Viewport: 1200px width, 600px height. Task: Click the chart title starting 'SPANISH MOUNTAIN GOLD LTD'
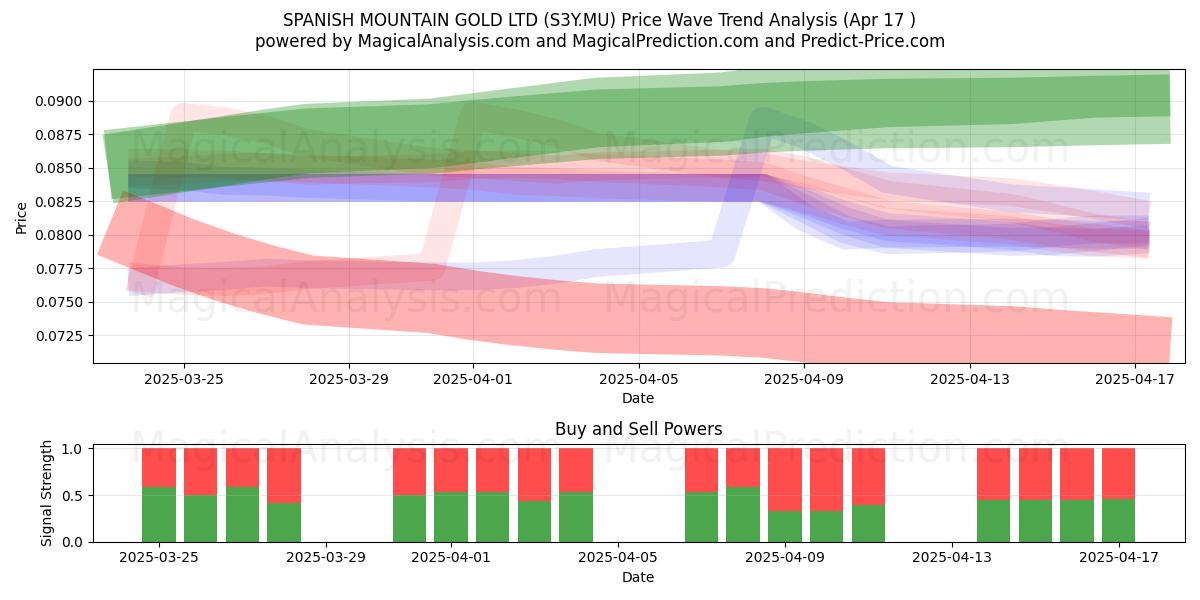[600, 19]
